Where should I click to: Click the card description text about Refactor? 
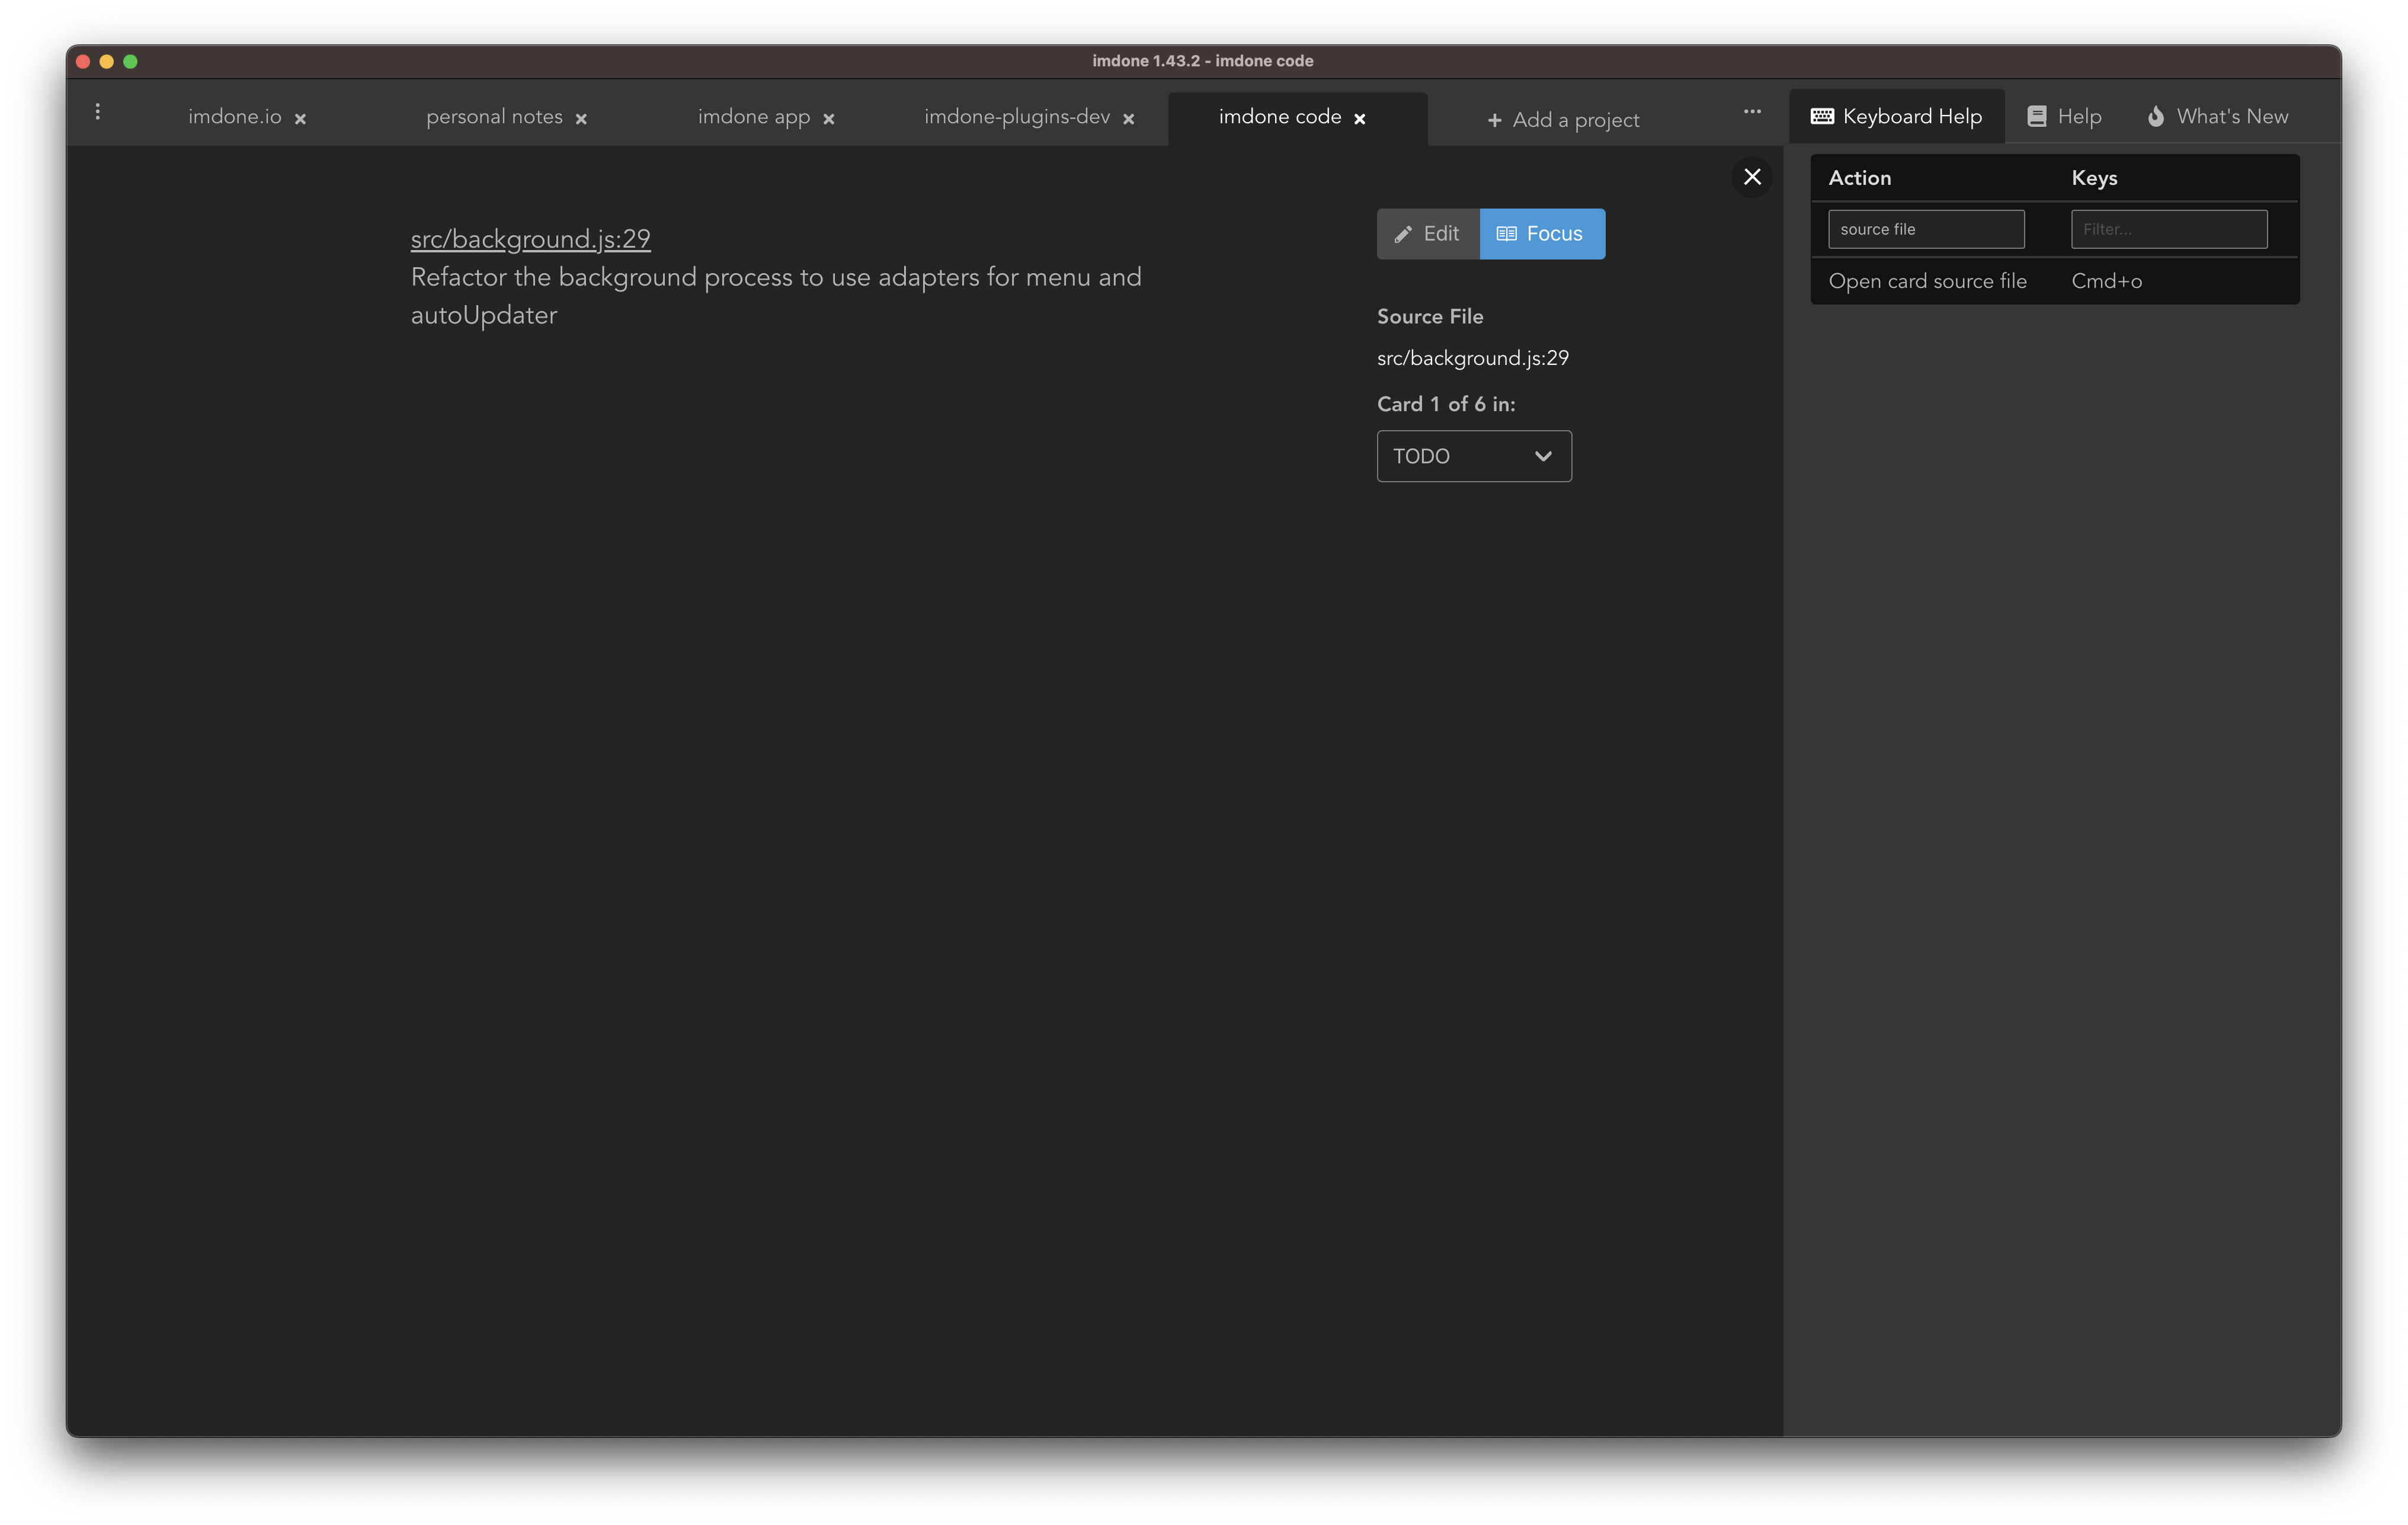[x=776, y=296]
